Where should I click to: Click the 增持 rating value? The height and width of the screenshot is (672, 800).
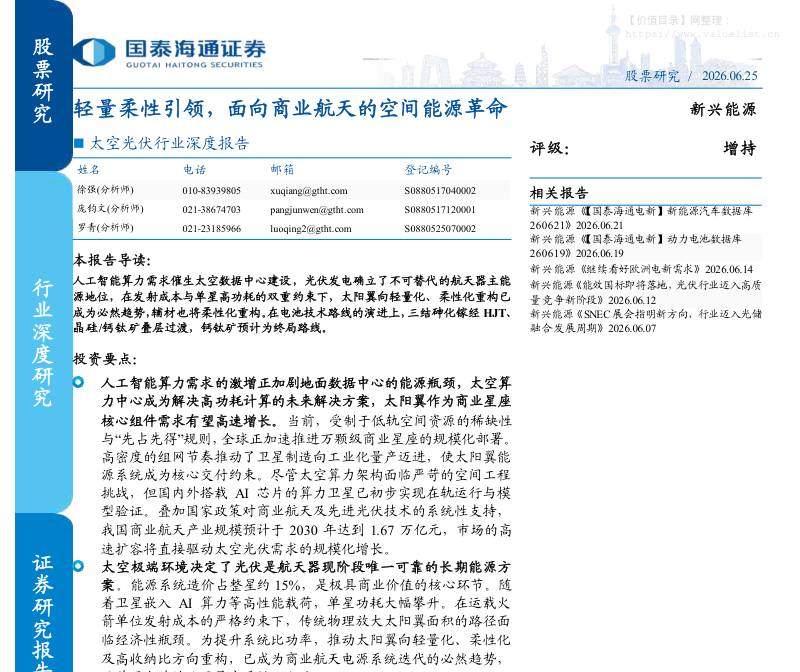point(740,148)
